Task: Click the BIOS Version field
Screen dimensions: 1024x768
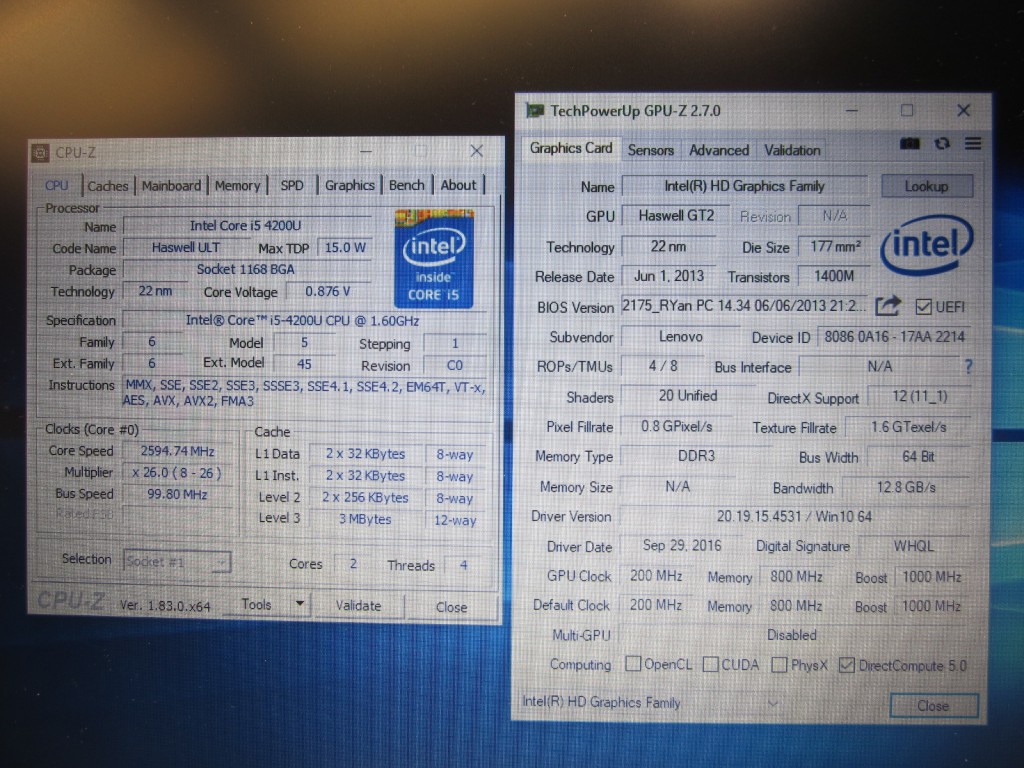Action: 744,306
